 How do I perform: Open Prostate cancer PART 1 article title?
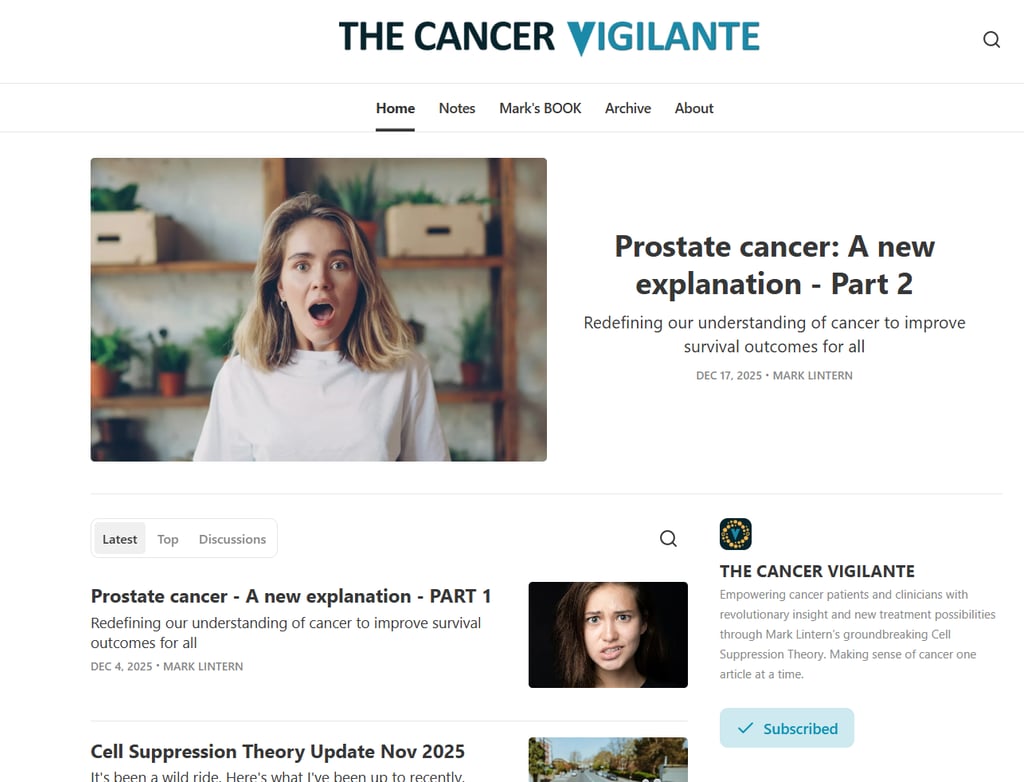[291, 596]
